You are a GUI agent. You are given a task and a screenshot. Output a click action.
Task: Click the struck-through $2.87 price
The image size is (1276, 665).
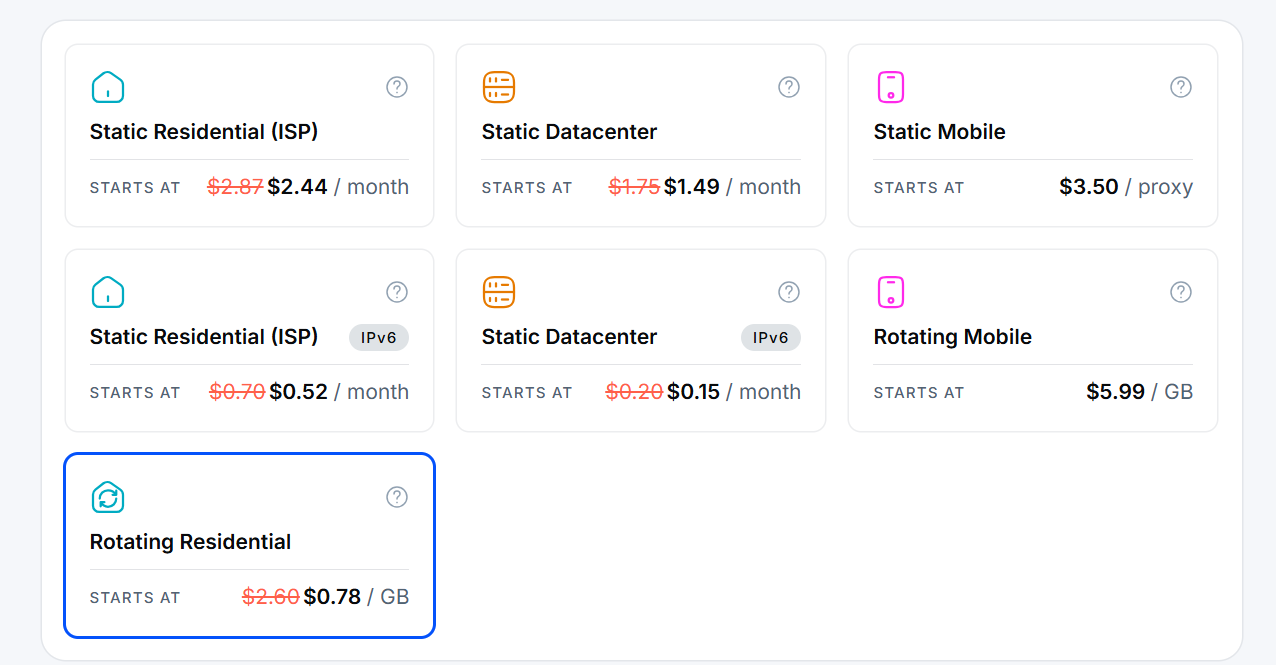pyautogui.click(x=235, y=187)
